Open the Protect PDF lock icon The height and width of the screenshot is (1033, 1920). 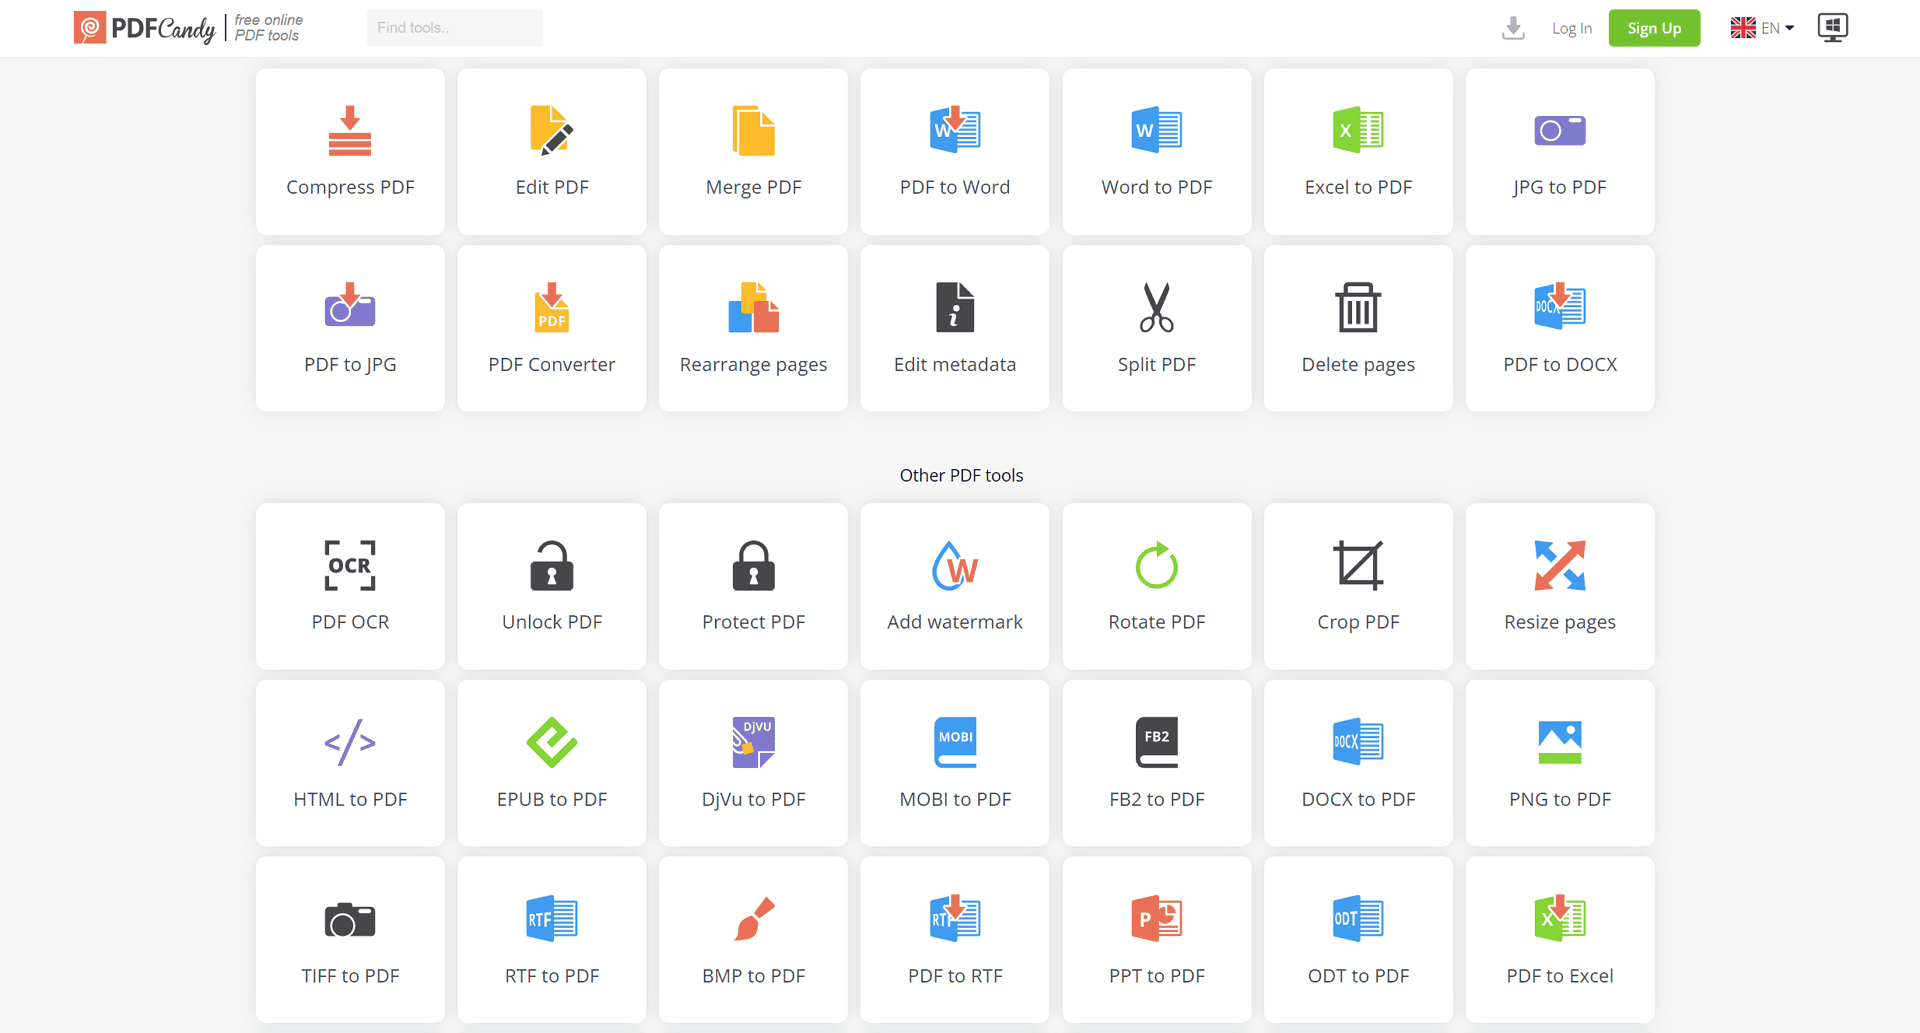point(753,566)
